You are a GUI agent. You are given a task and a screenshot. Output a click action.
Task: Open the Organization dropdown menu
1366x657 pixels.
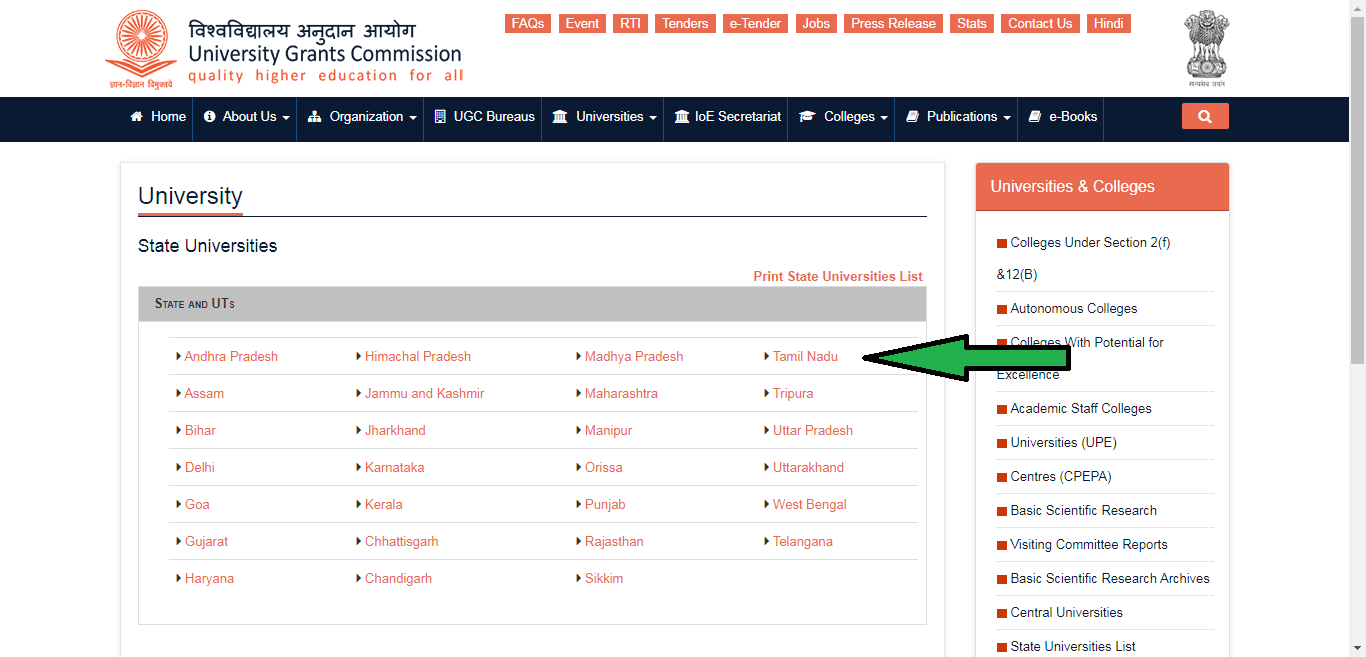[x=362, y=117]
